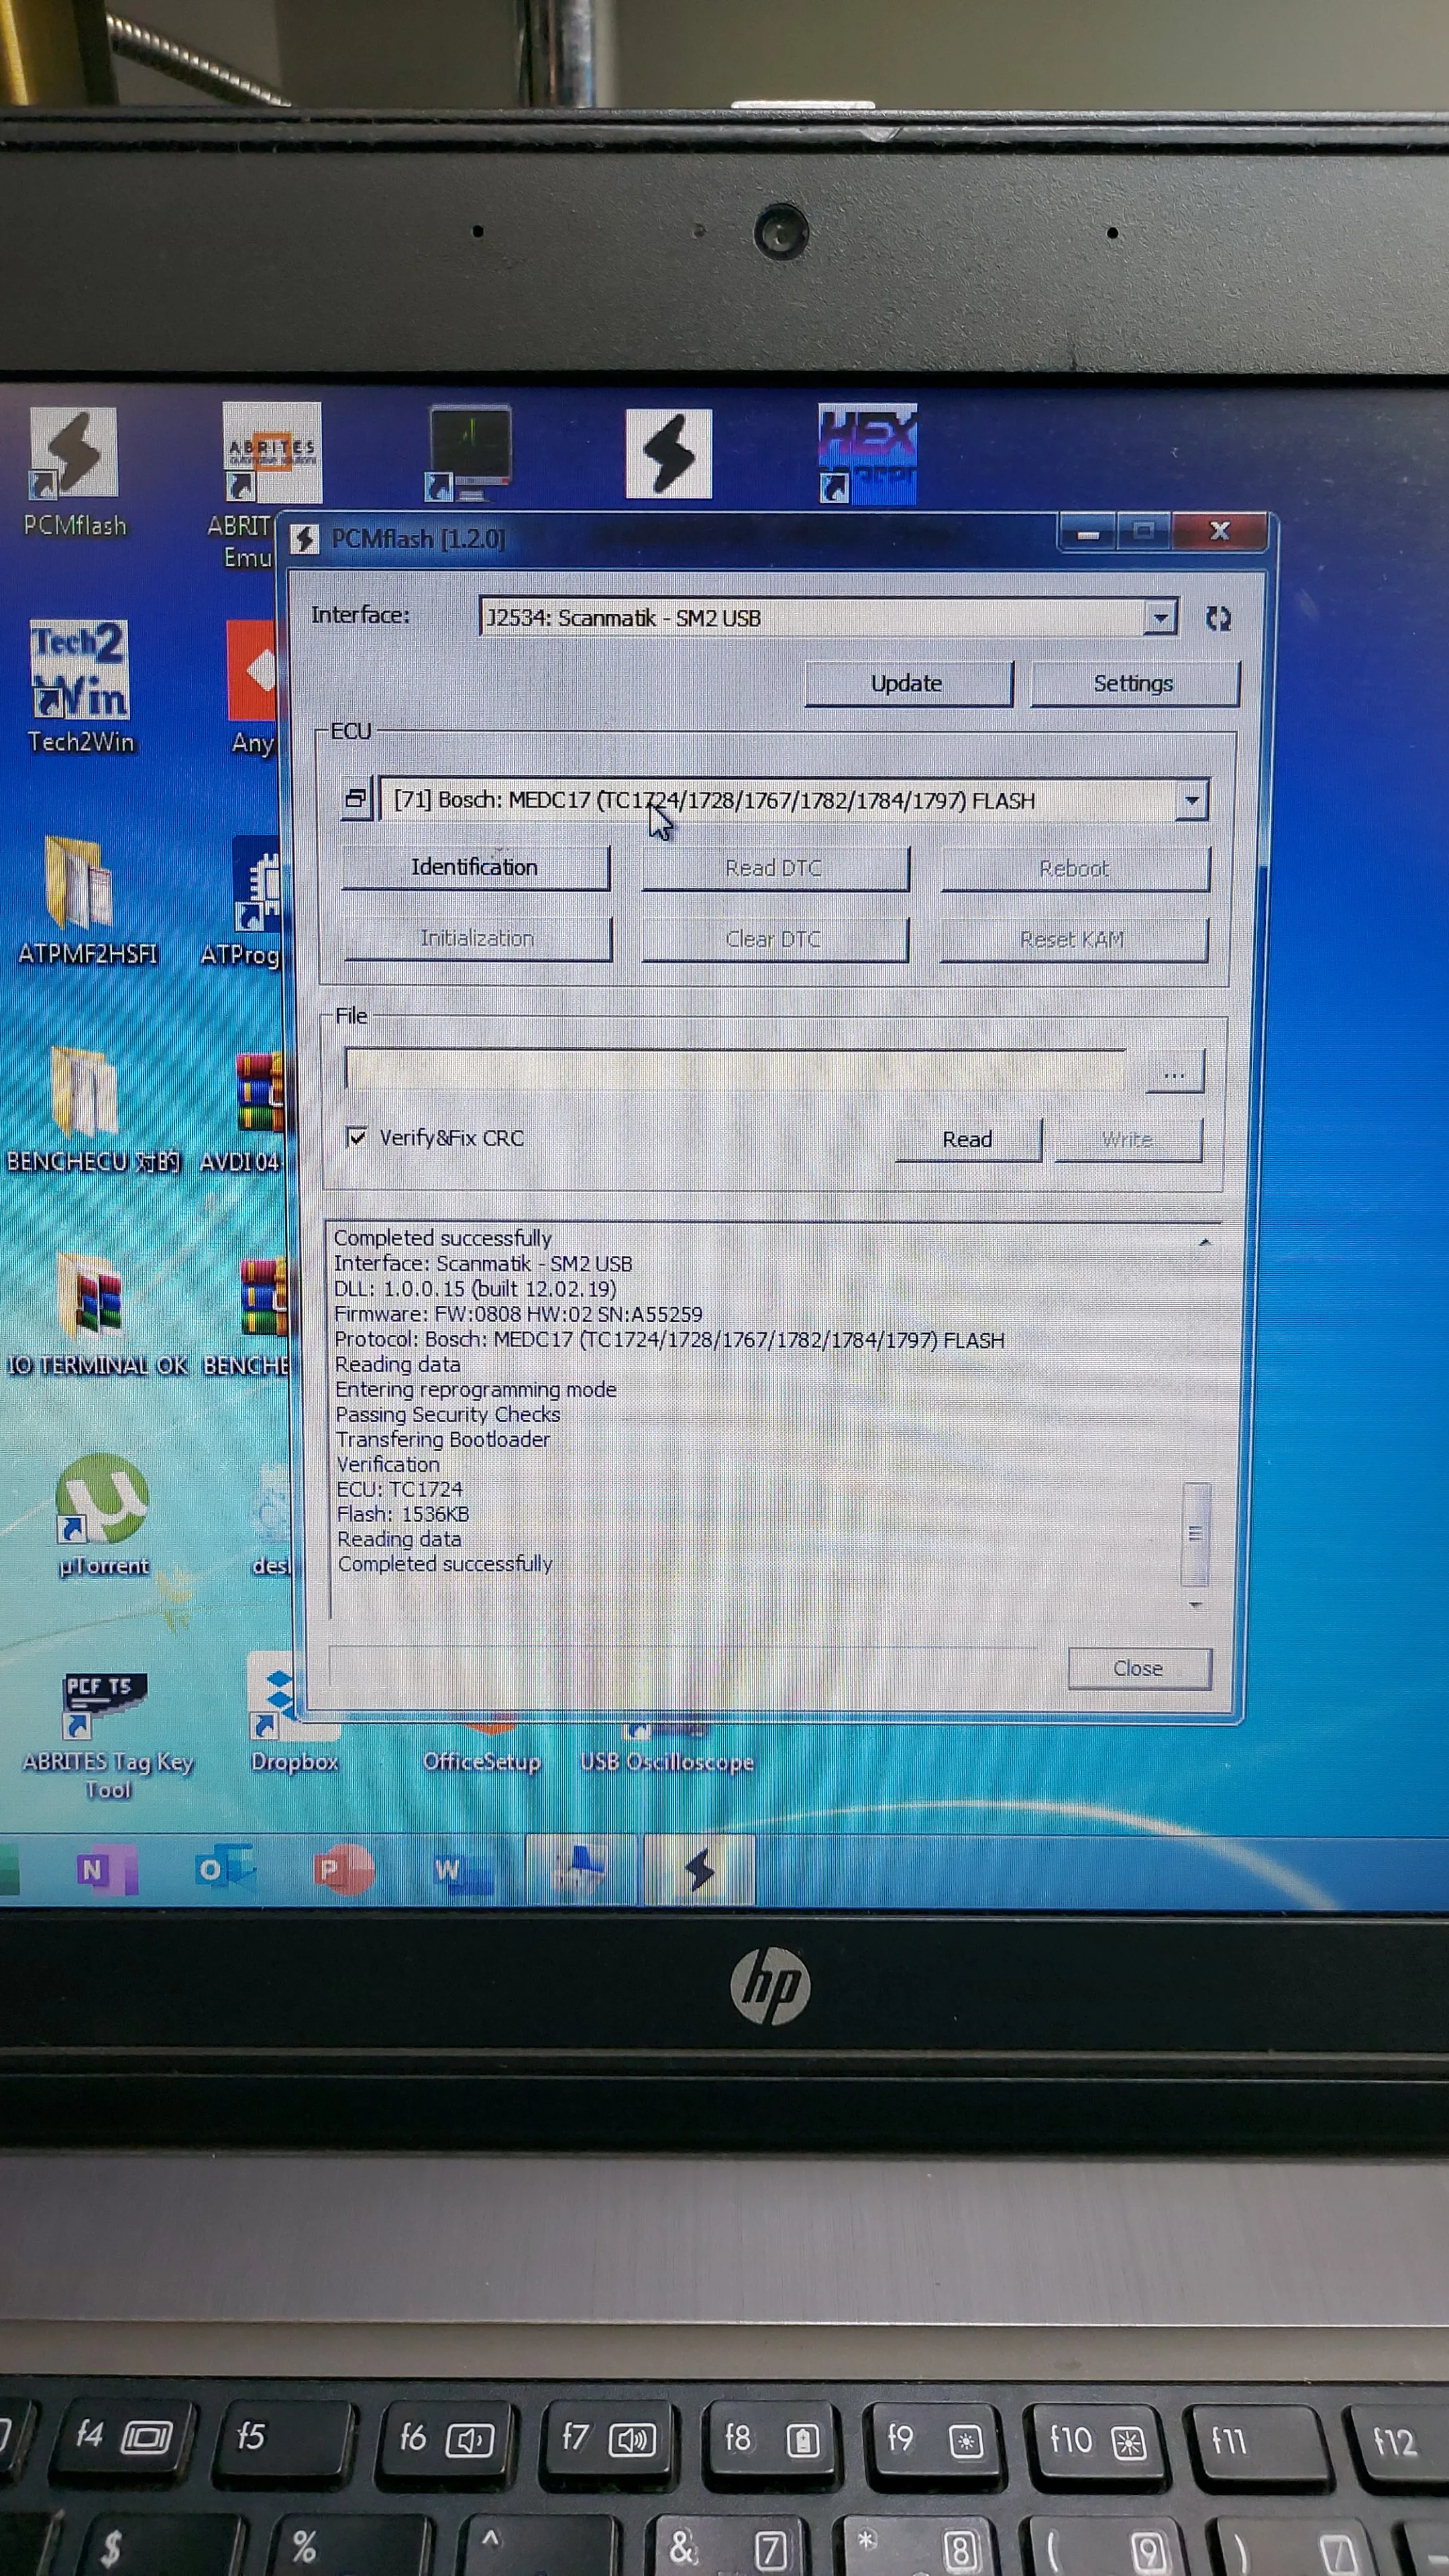Click the PowerPoint taskbar icon
Screen dimensions: 1449x2576
[x=343, y=1870]
